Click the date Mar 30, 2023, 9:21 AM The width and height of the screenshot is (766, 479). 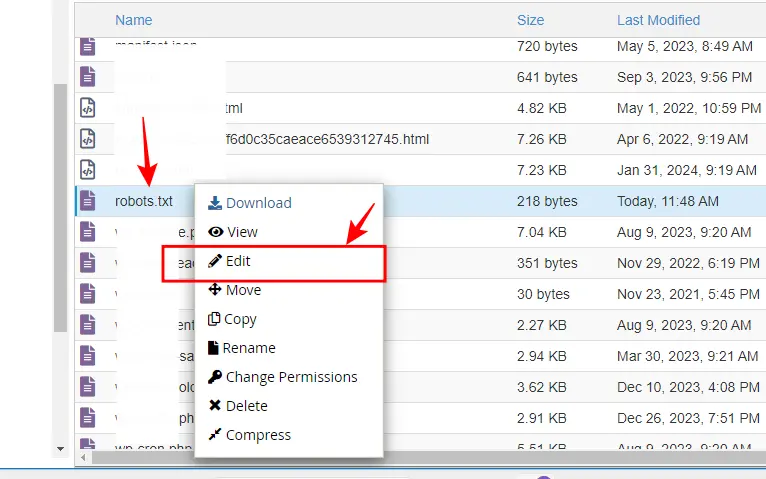[x=687, y=356]
